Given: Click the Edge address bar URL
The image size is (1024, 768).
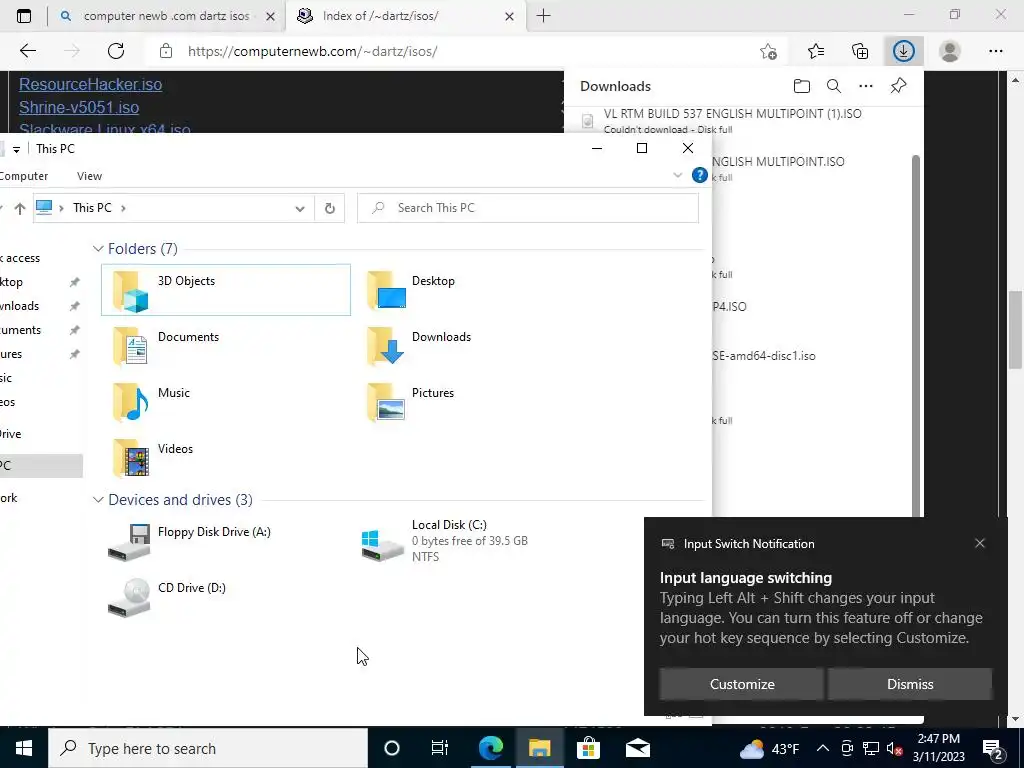Looking at the screenshot, I should tap(313, 51).
